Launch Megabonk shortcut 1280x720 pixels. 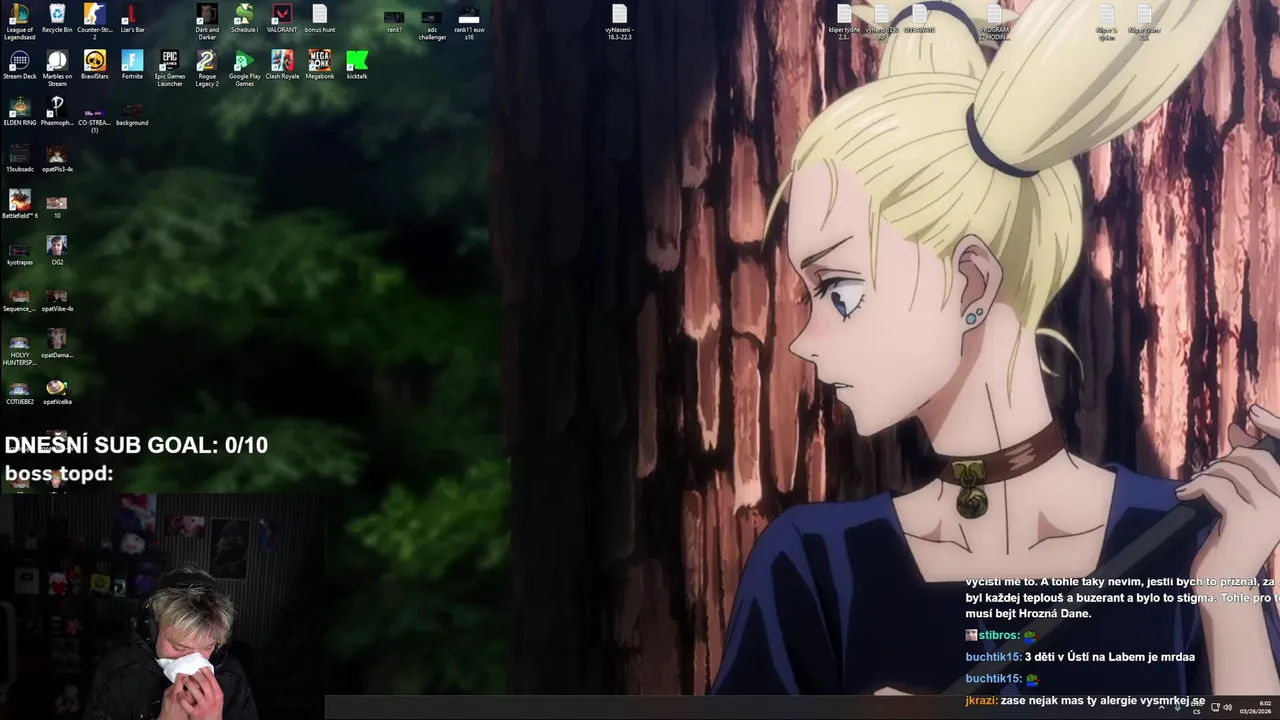tap(320, 65)
